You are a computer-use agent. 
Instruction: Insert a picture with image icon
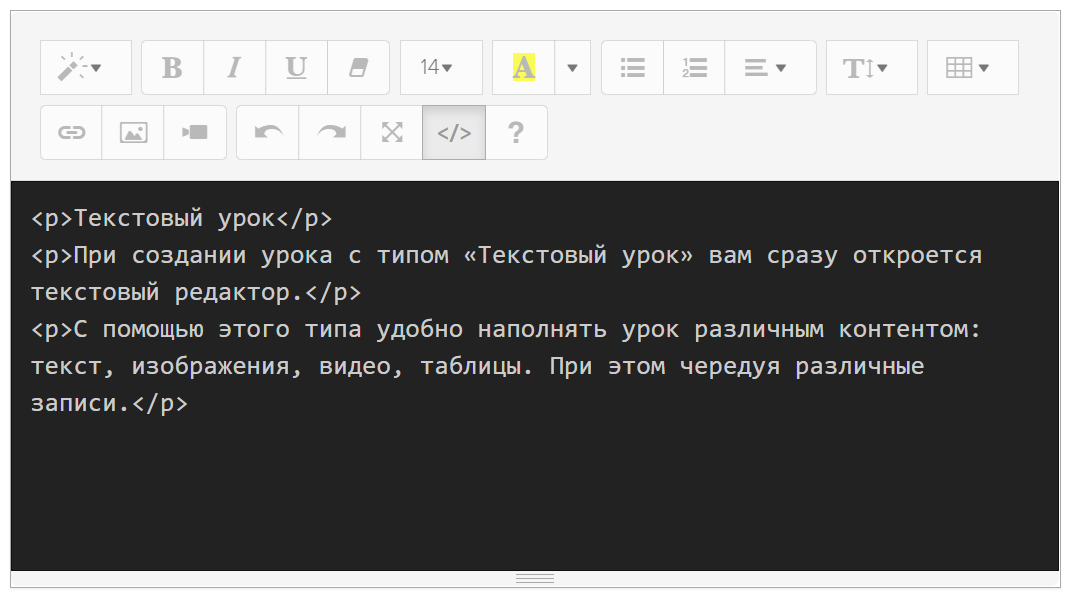click(133, 132)
